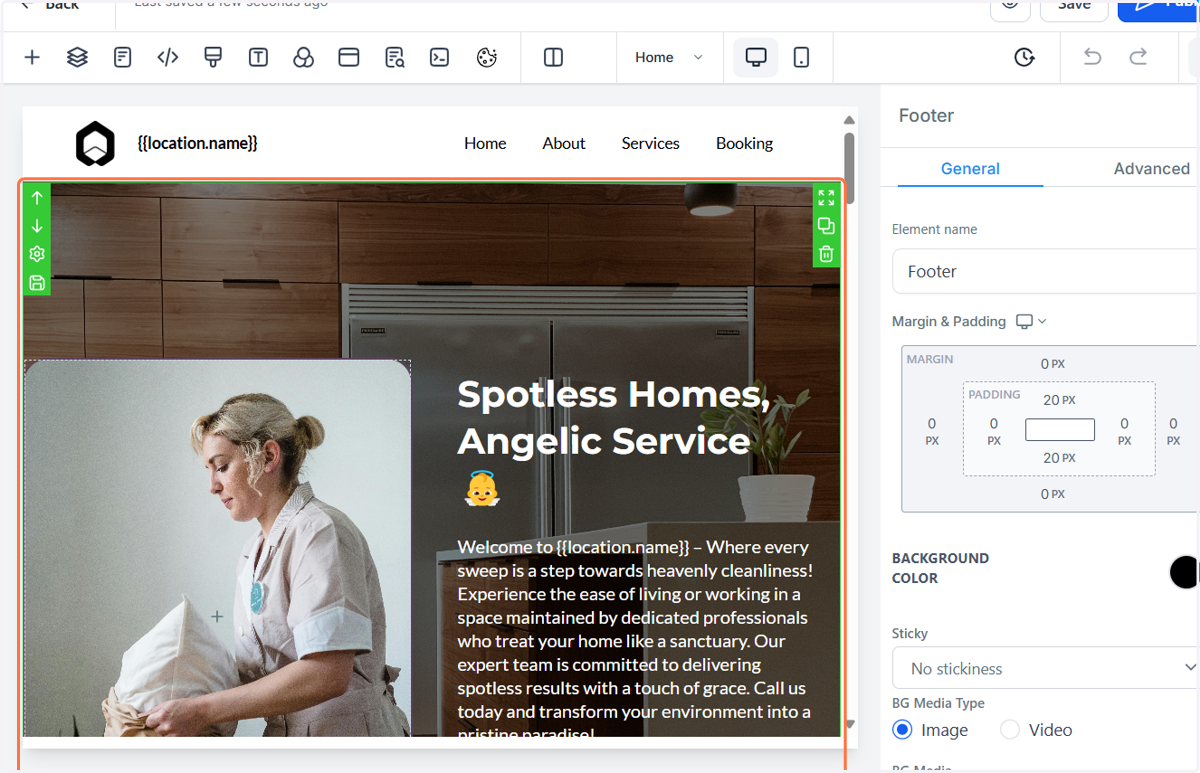Select the Video BG media type
Image resolution: width=1200 pixels, height=773 pixels.
(x=1010, y=730)
